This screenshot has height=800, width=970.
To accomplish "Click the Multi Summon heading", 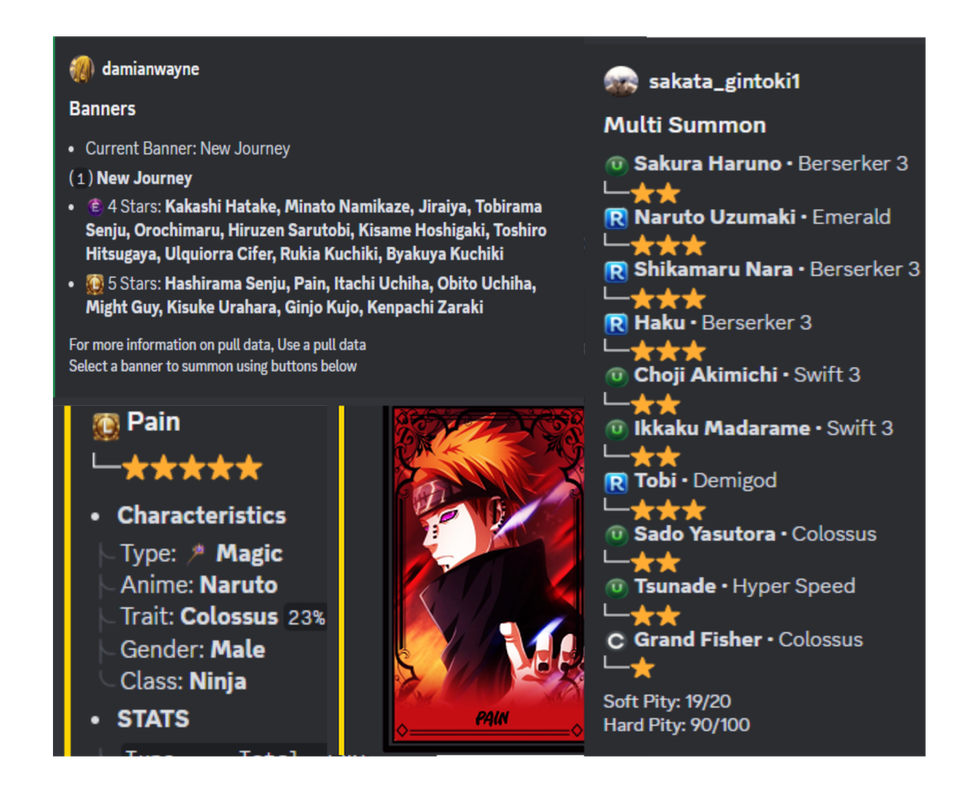I will pyautogui.click(x=685, y=125).
